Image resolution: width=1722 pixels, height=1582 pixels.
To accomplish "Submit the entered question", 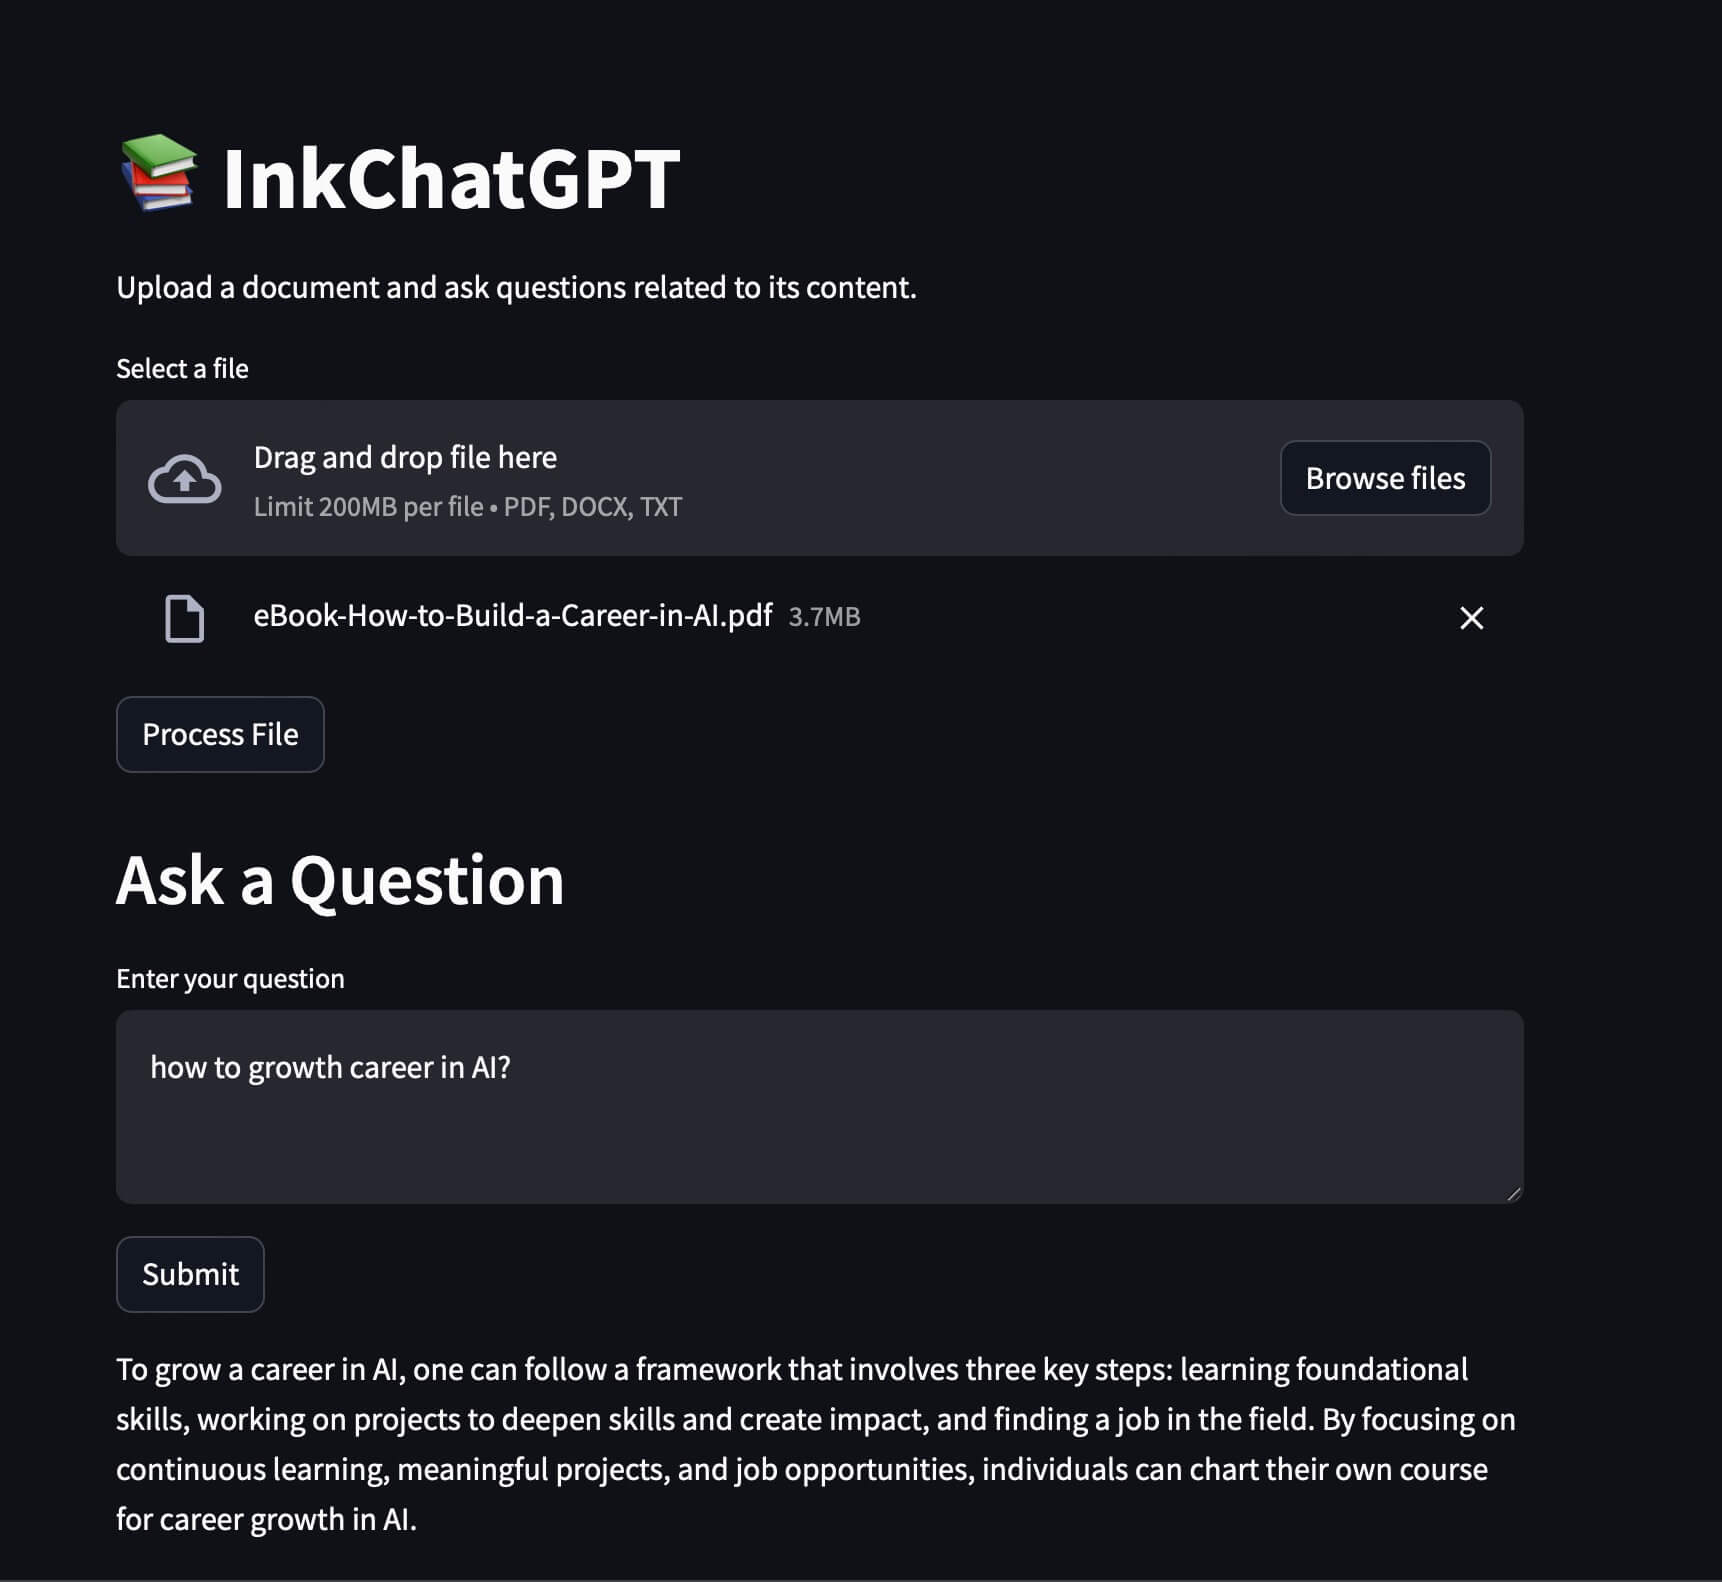I will (190, 1274).
